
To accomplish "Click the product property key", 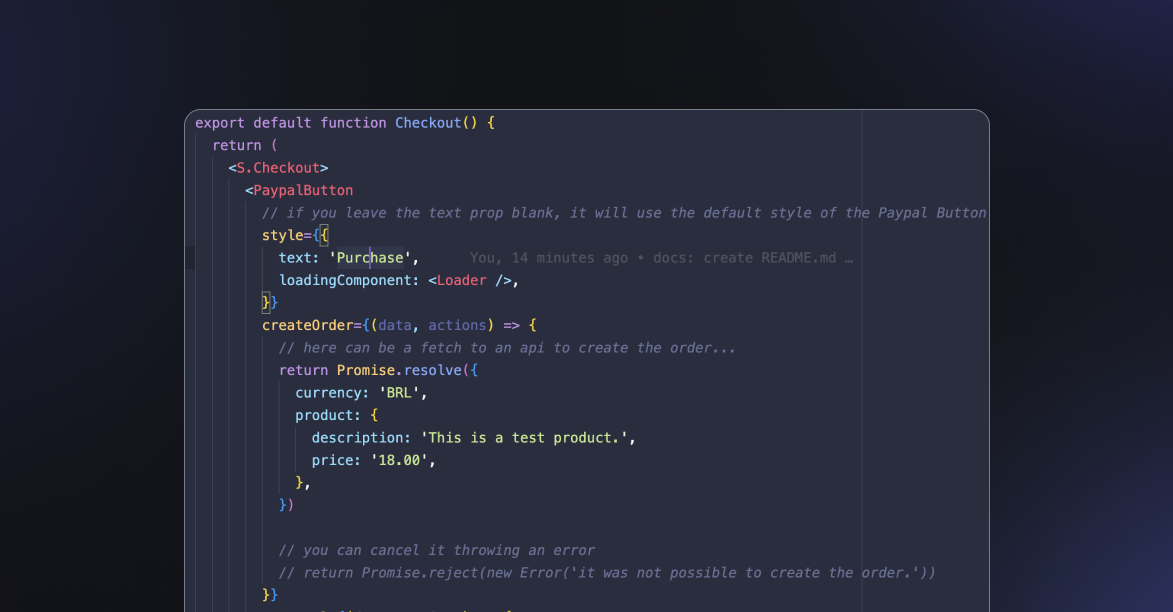I will 327,415.
